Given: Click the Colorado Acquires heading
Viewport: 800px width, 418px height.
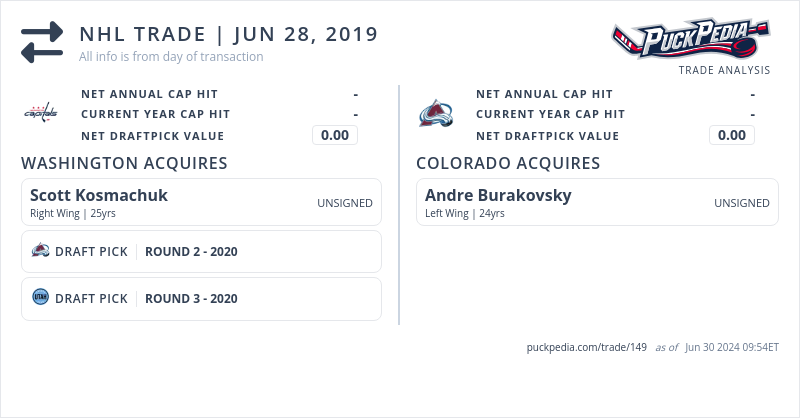Looking at the screenshot, I should pos(508,163).
